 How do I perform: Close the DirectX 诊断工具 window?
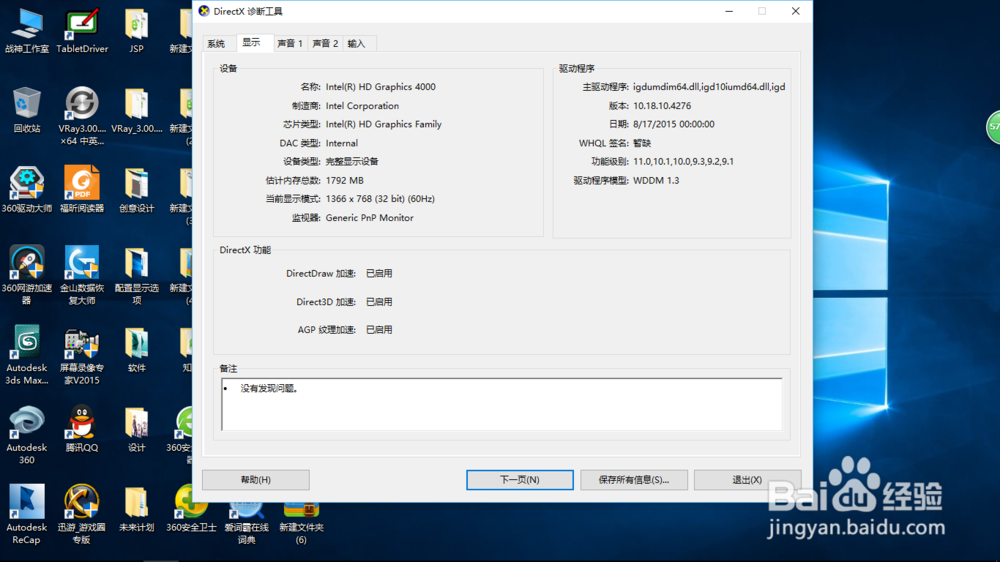(795, 11)
